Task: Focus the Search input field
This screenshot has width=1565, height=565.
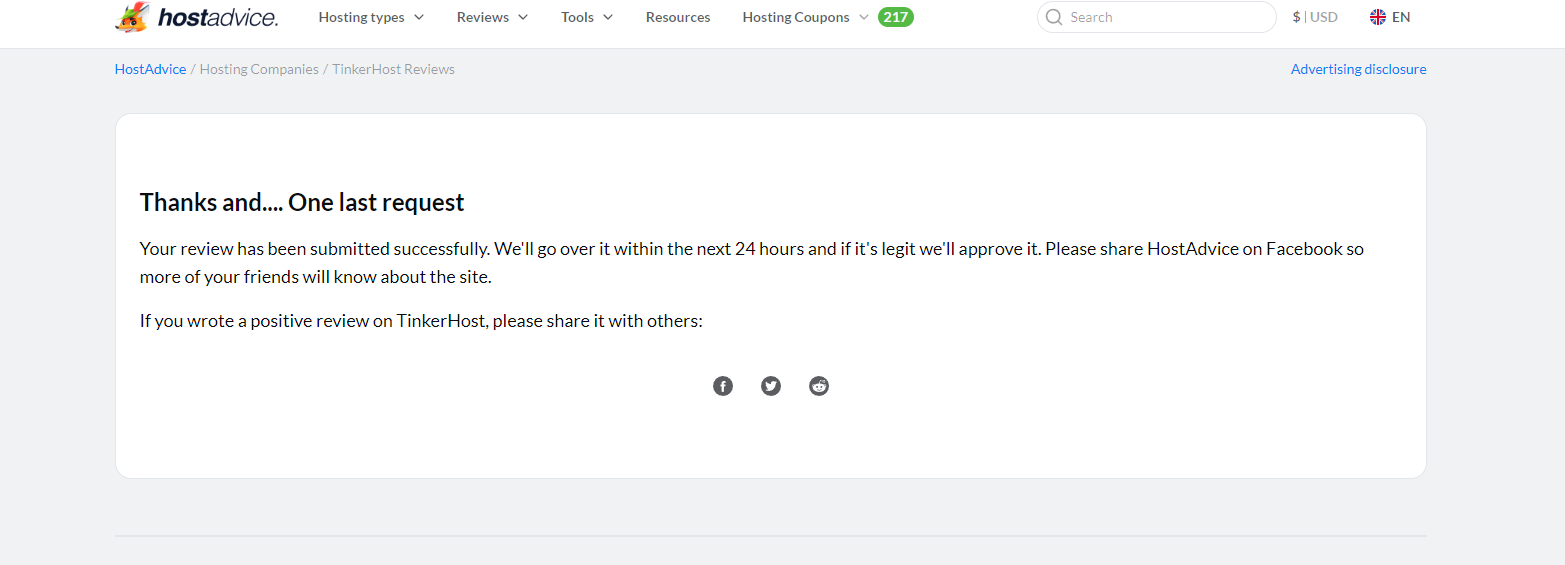Action: 1157,17
